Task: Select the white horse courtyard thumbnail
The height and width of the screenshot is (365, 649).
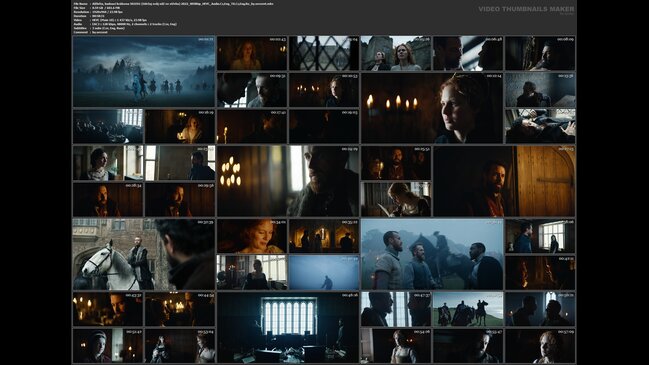Action: point(144,254)
